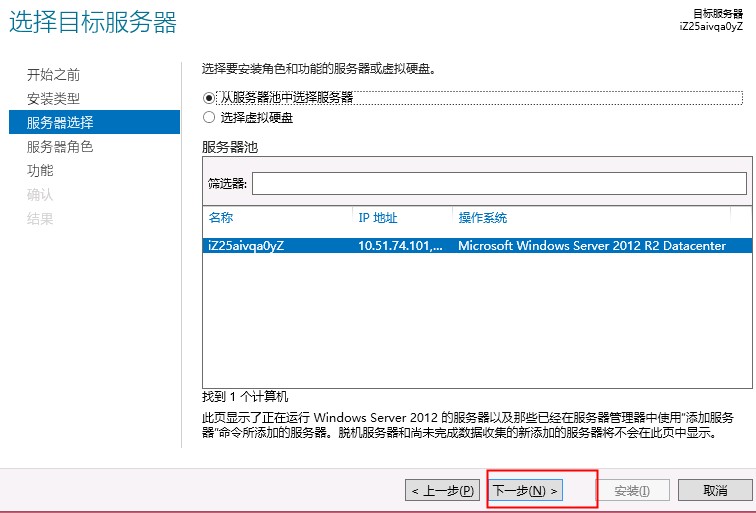Click the Windows Server 2012 R2 Datacenter cell
Screen dimensions: 756x513
point(591,246)
